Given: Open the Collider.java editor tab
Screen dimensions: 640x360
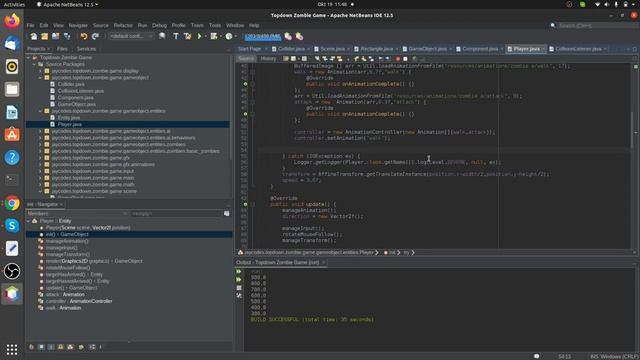Looking at the screenshot, I should 291,49.
